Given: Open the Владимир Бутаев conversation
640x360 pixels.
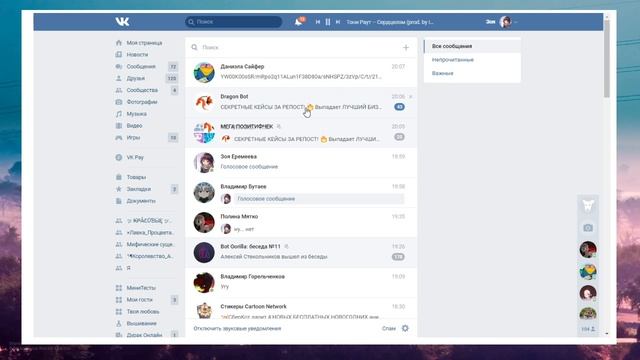Looking at the screenshot, I should pyautogui.click(x=301, y=193).
